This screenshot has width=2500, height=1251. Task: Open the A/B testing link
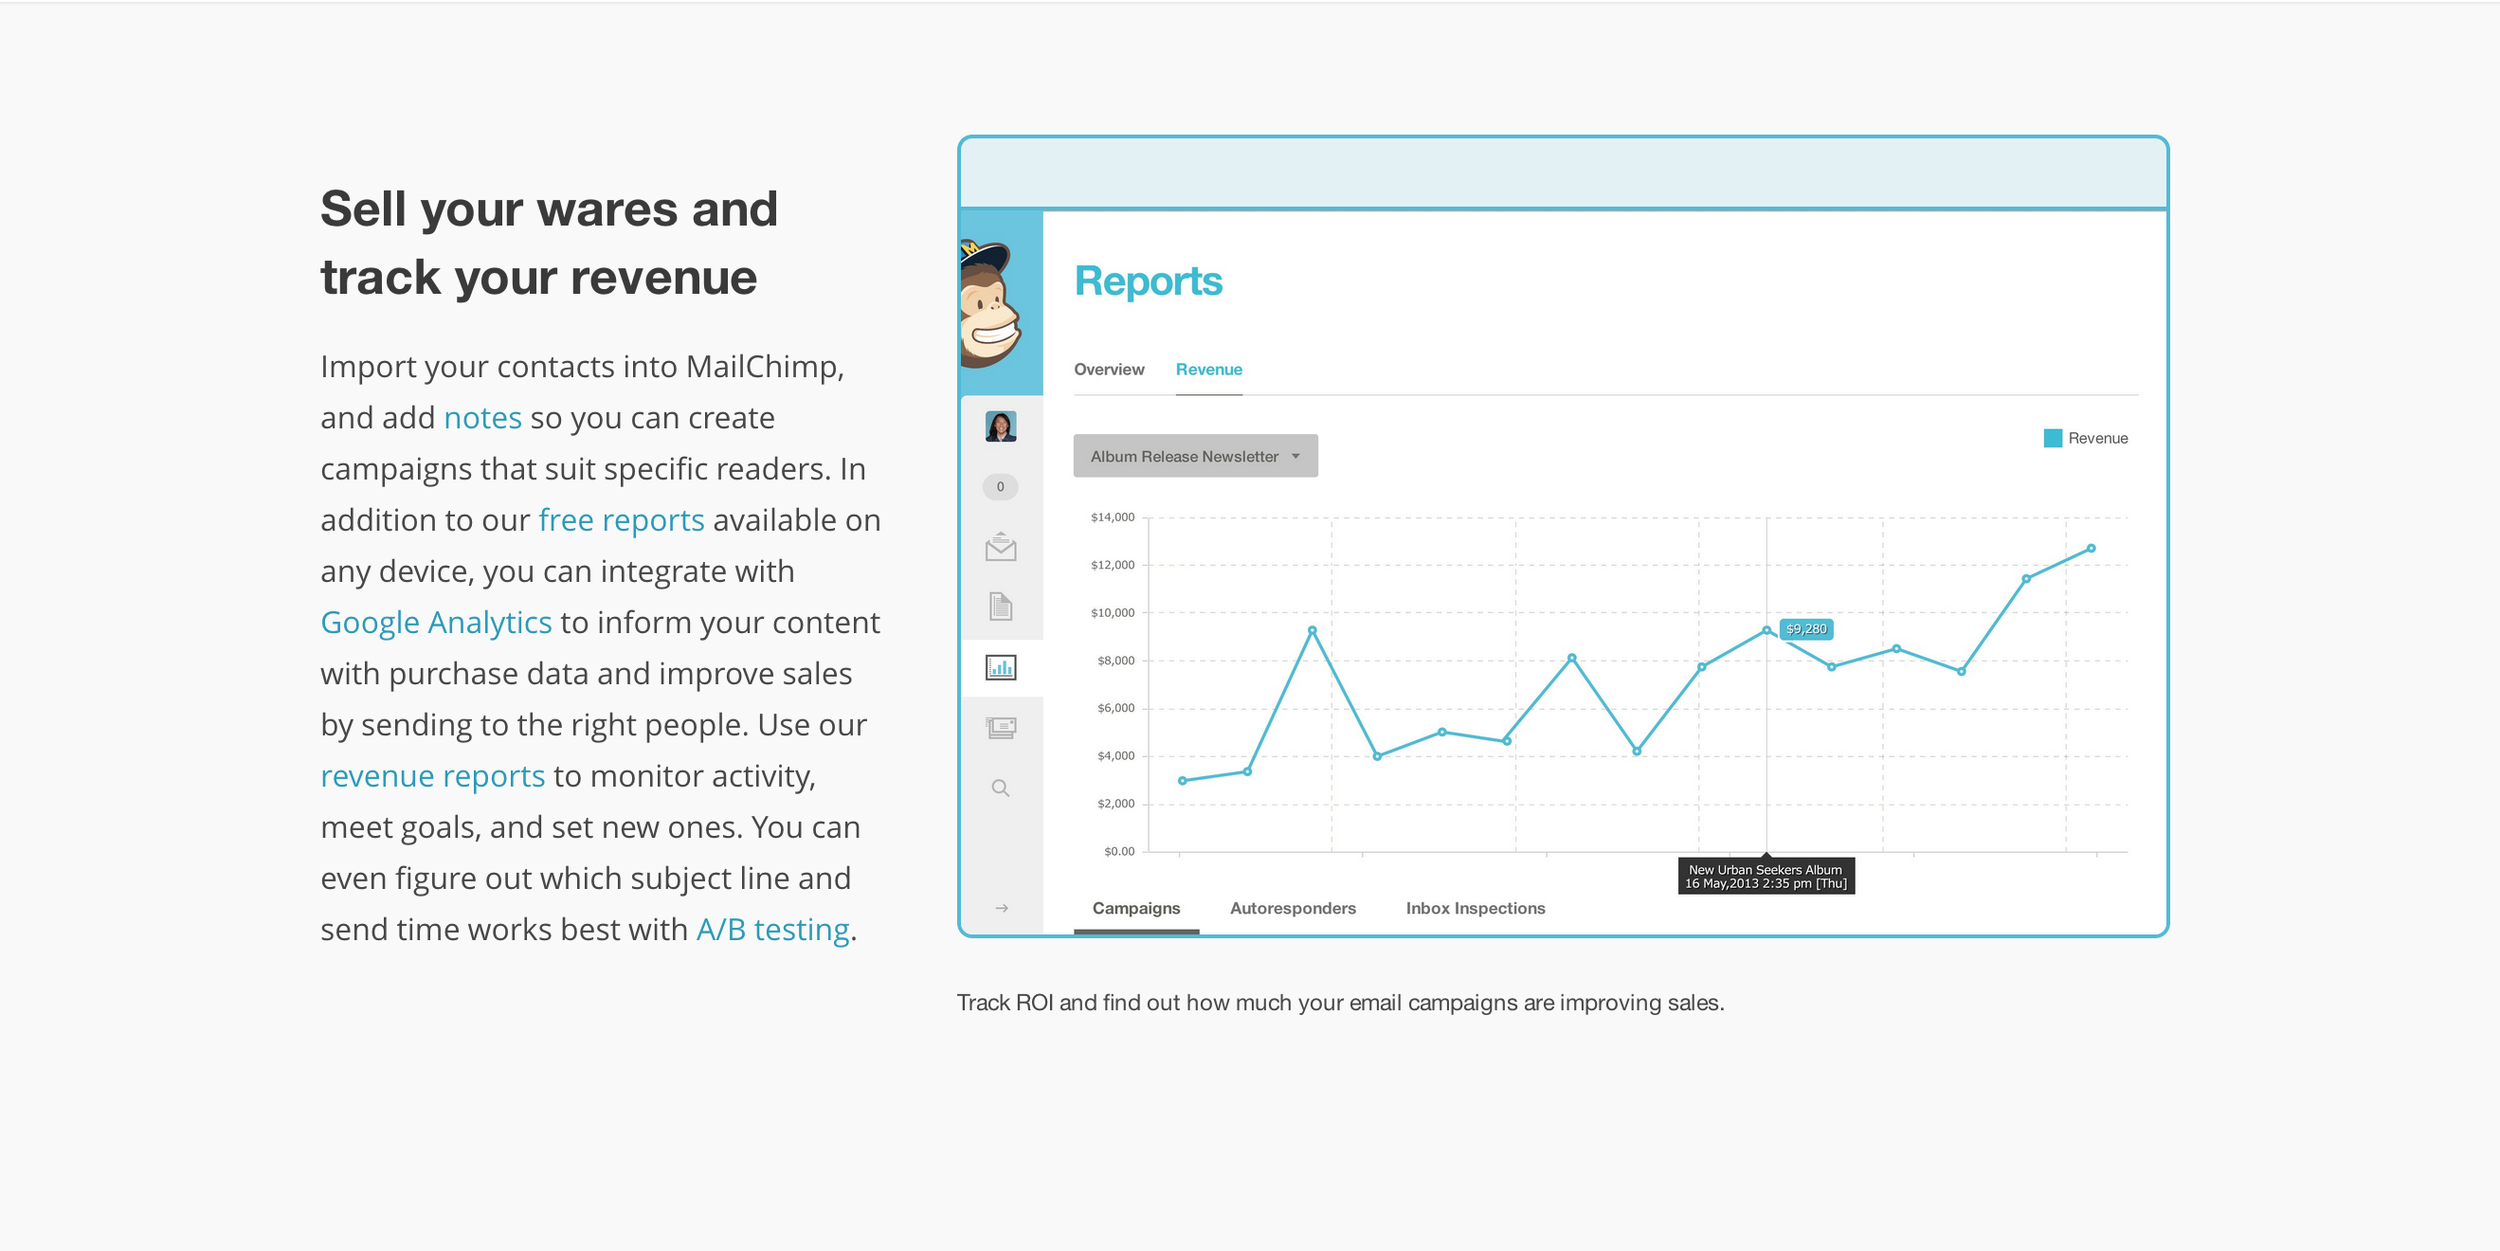773,930
